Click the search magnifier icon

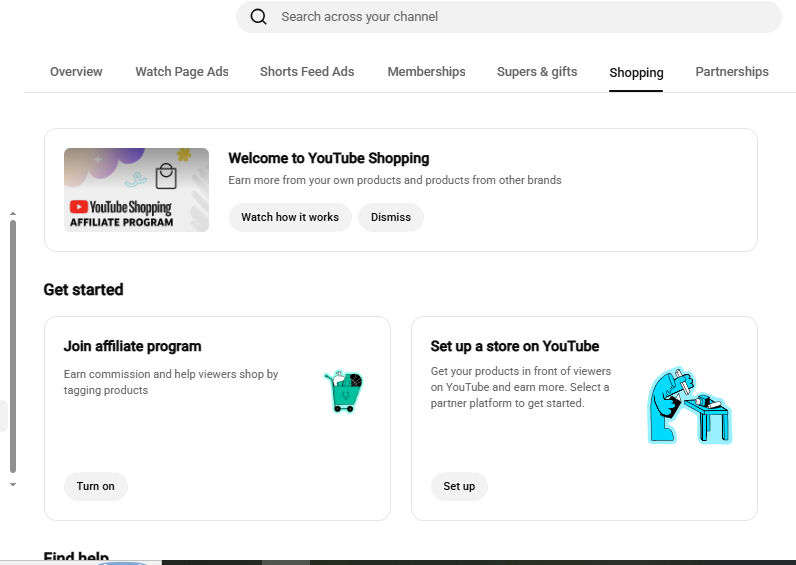258,17
